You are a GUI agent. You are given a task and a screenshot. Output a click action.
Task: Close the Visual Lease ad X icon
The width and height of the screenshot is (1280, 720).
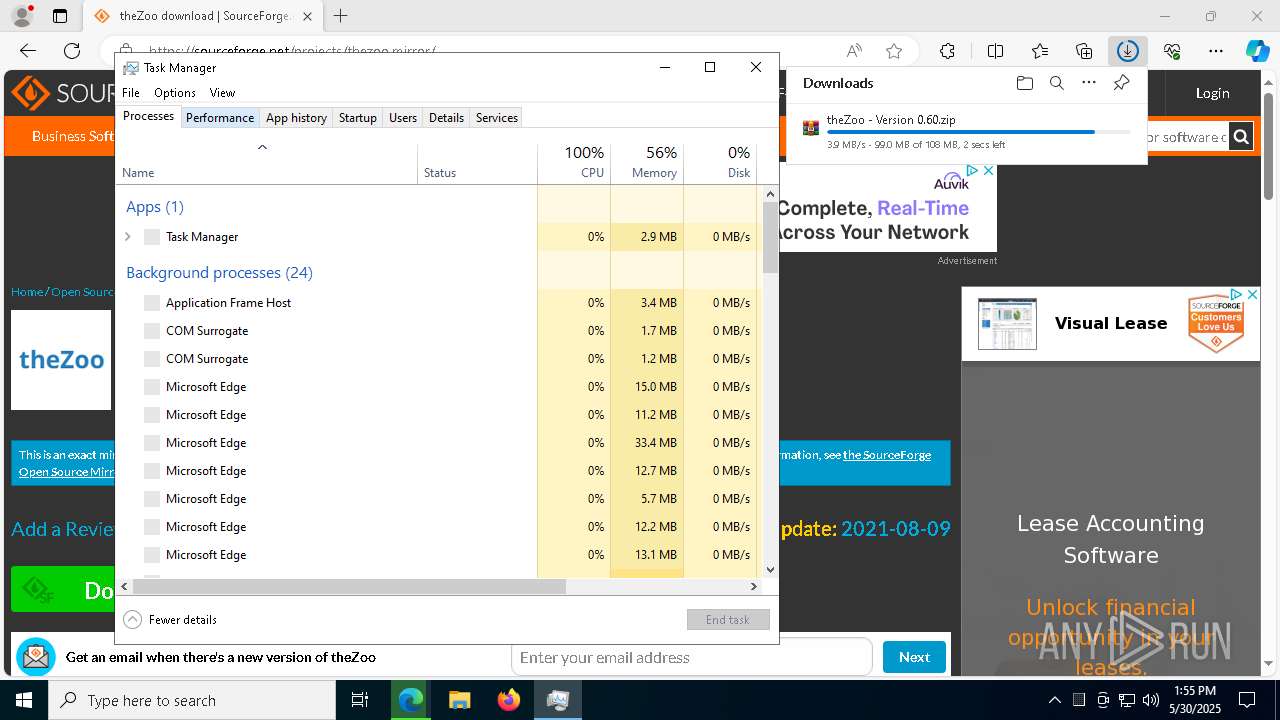1252,295
